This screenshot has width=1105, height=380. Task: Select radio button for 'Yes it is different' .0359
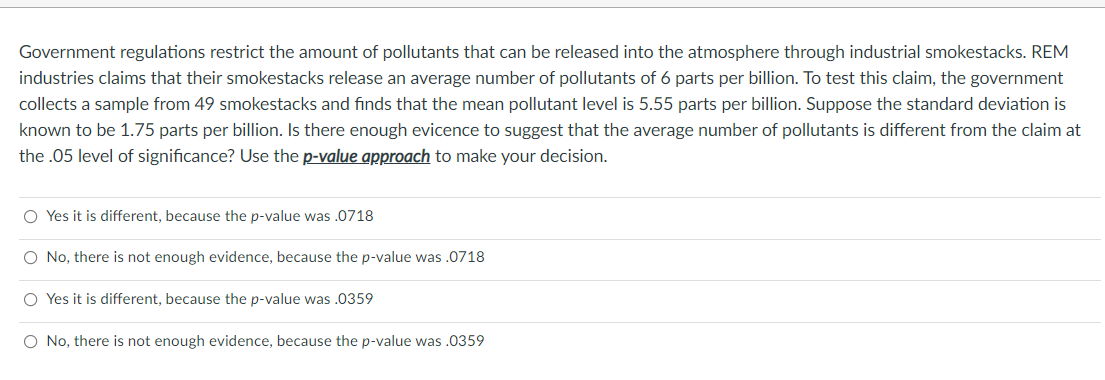coord(30,300)
